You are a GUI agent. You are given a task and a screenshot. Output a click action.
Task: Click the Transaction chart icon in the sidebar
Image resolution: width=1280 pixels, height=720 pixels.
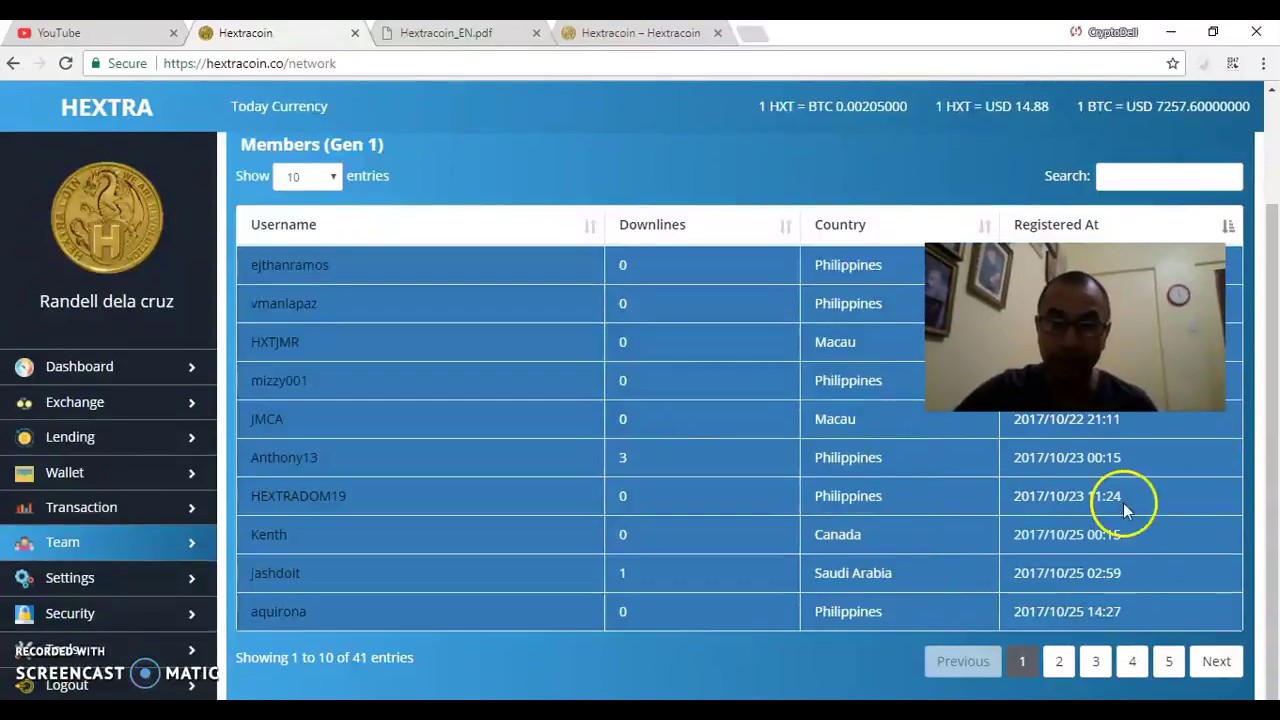click(x=24, y=508)
